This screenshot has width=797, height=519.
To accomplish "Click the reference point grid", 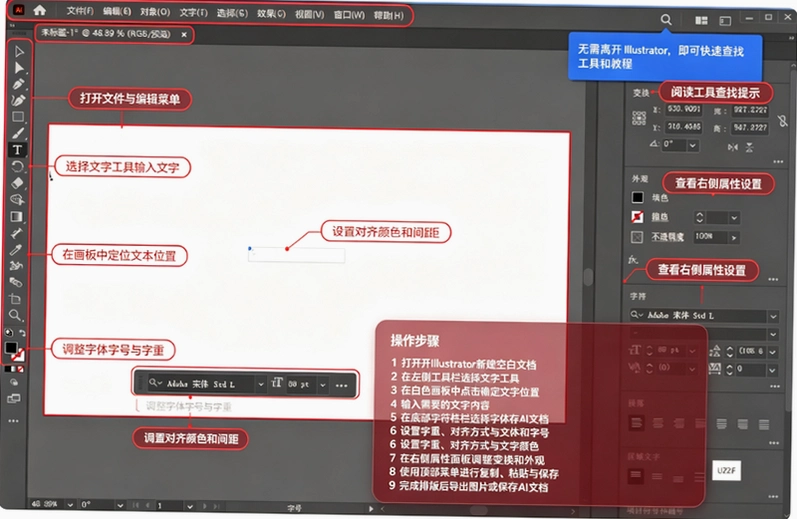I will click(639, 118).
